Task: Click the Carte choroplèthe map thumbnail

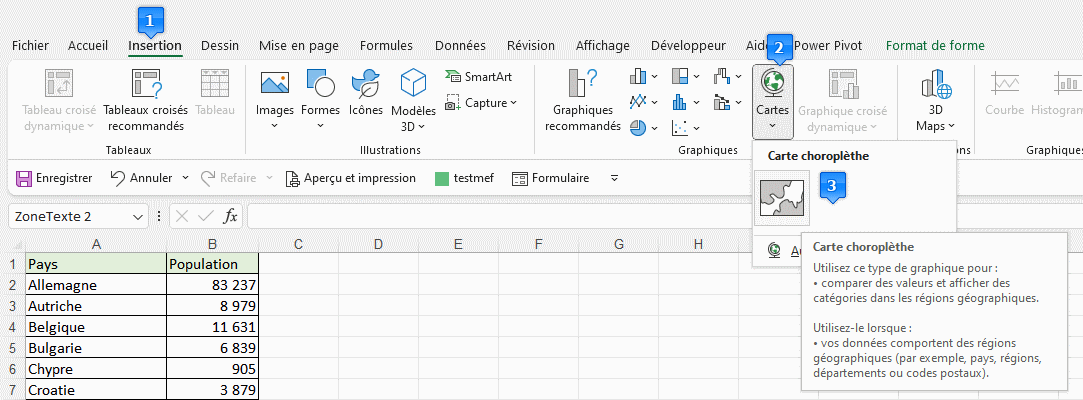Action: [781, 198]
